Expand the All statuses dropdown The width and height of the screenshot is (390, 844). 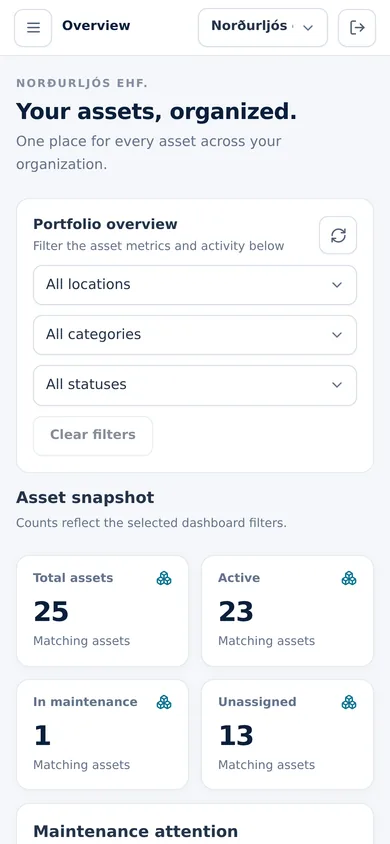pos(195,385)
